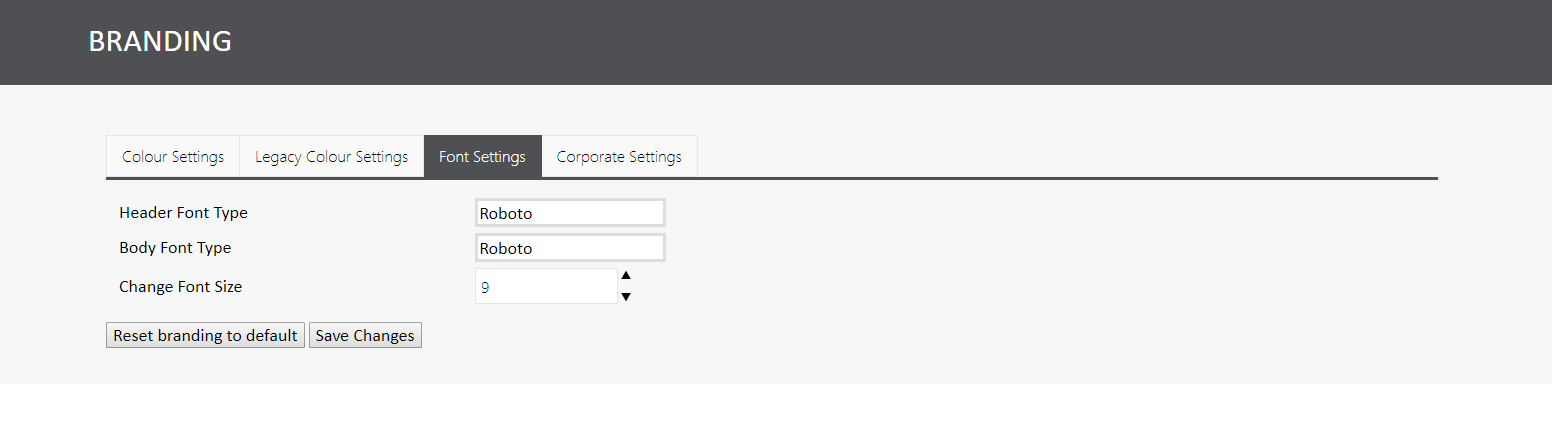The height and width of the screenshot is (423, 1552).
Task: Click the value 9 in the font size box
Action: (485, 288)
